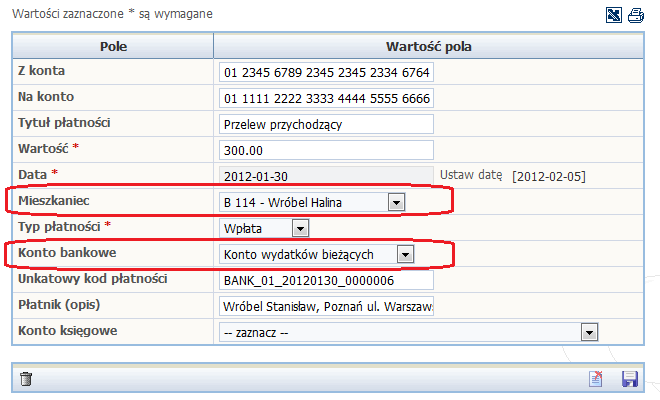660x400 pixels.
Task: Focus the Na konto input field
Action: 325,99
